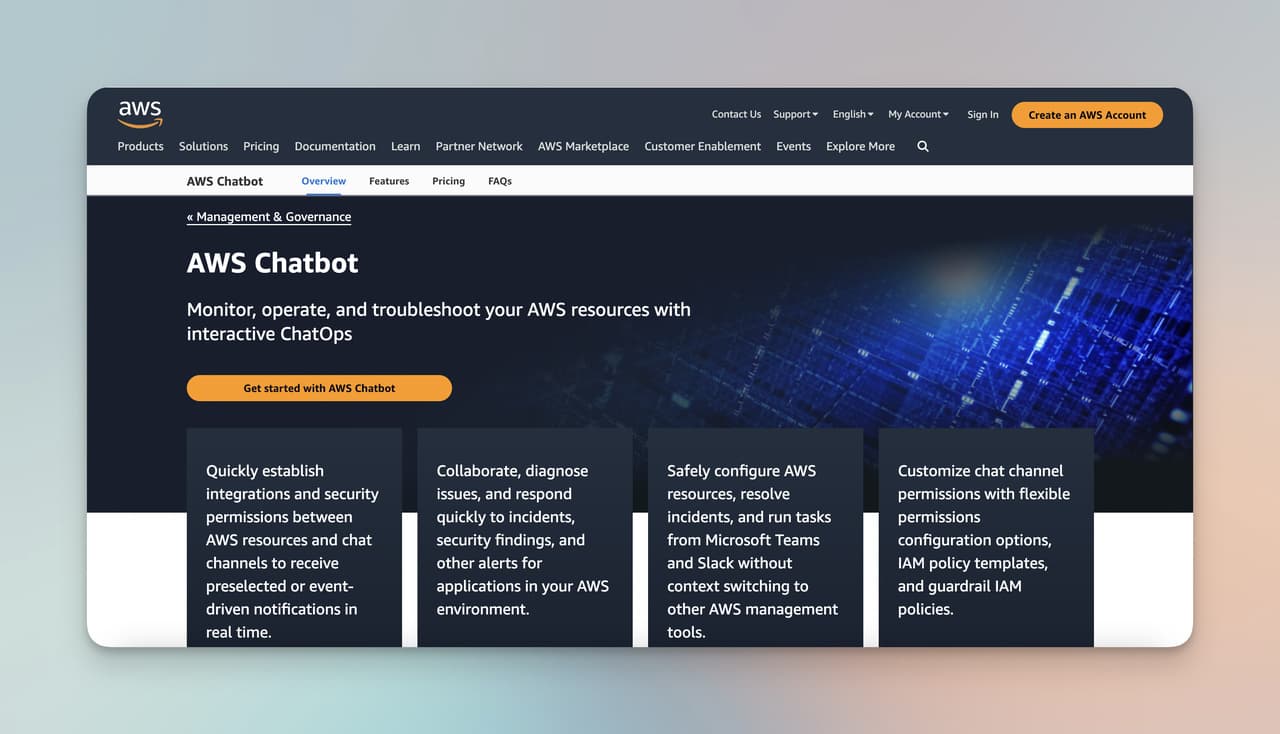The image size is (1280, 734).
Task: Open the Products menu
Action: click(x=140, y=146)
